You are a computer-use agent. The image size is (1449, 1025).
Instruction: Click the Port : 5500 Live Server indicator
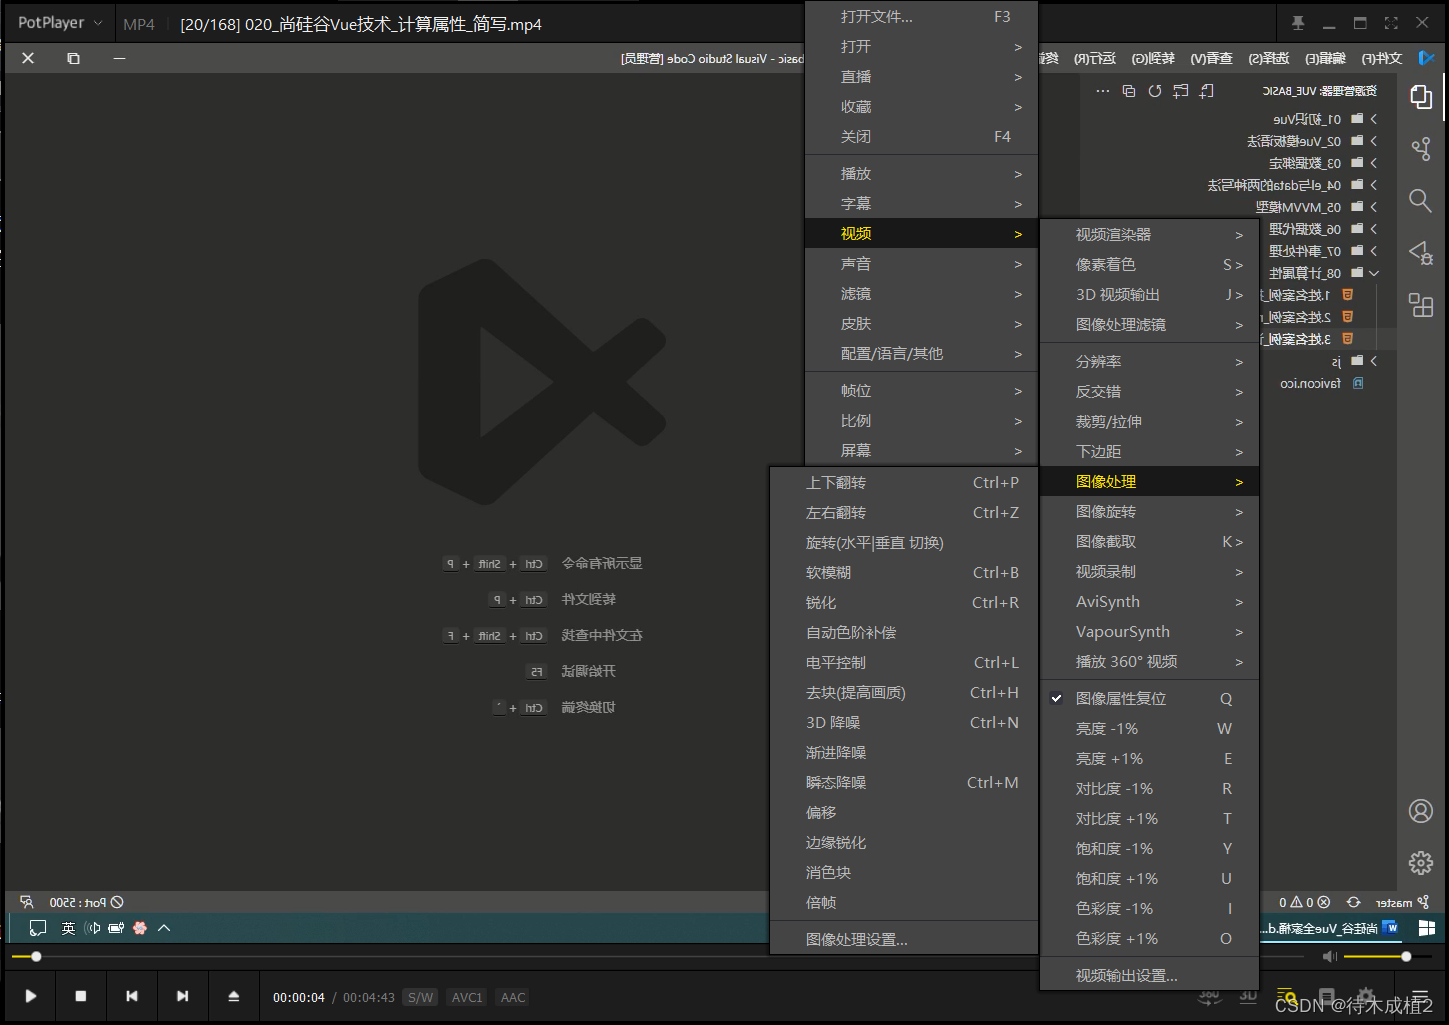87,902
